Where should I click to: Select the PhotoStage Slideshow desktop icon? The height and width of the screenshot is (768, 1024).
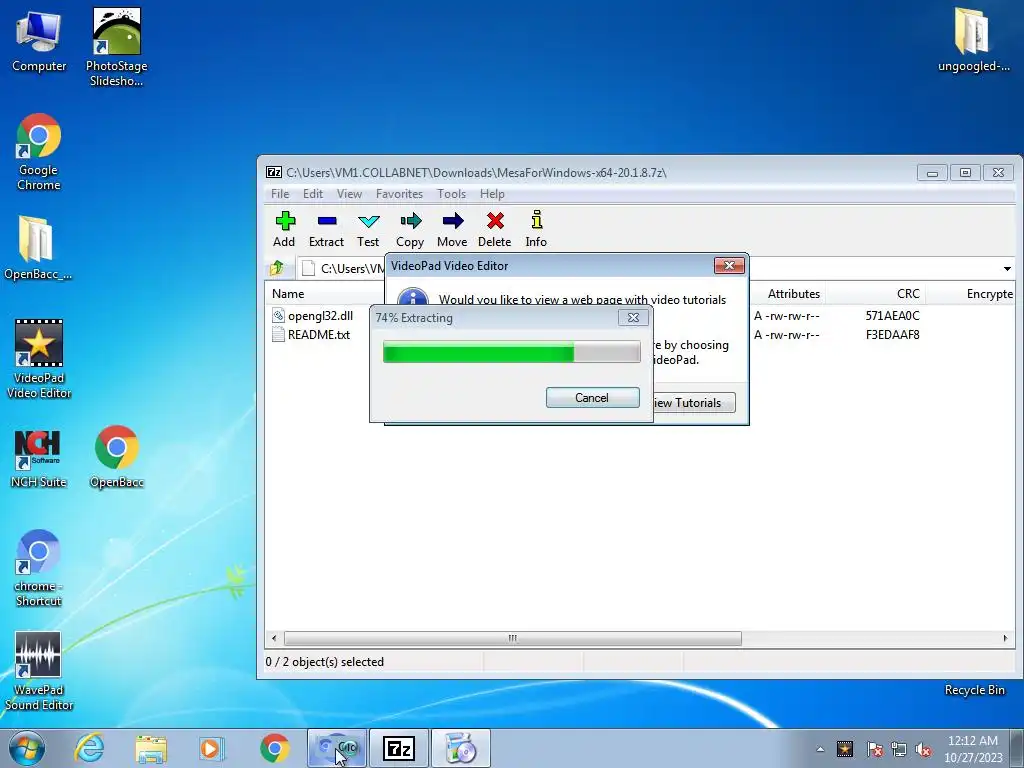116,47
